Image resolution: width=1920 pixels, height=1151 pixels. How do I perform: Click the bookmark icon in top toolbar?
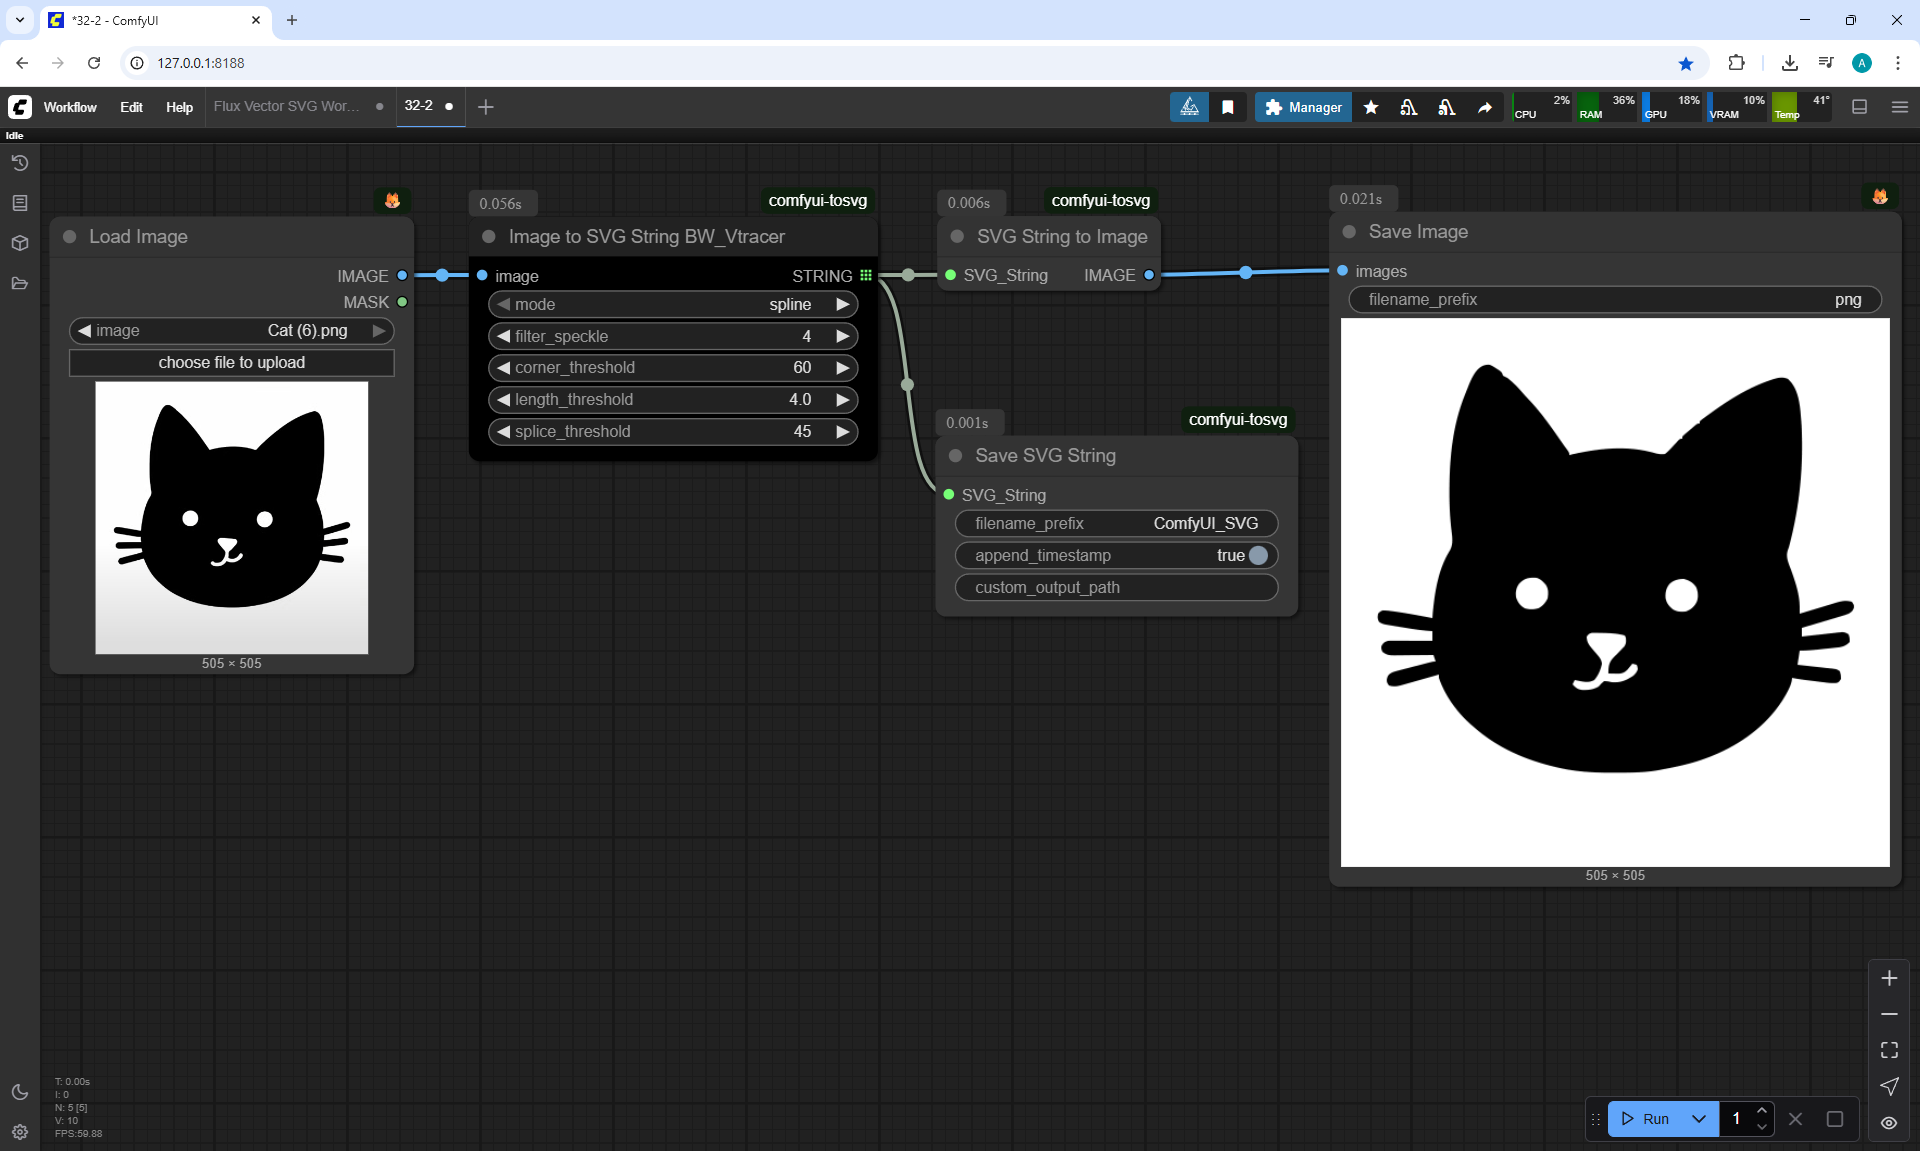1228,107
